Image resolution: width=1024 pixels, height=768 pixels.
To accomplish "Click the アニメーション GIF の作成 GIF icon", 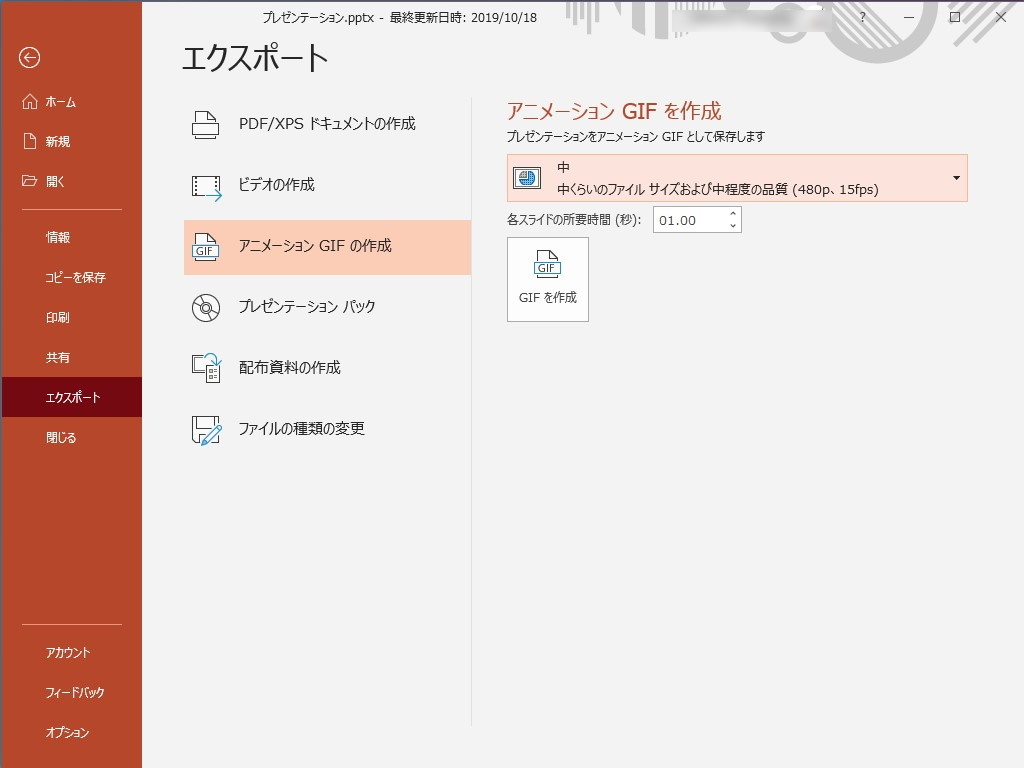I will 205,246.
